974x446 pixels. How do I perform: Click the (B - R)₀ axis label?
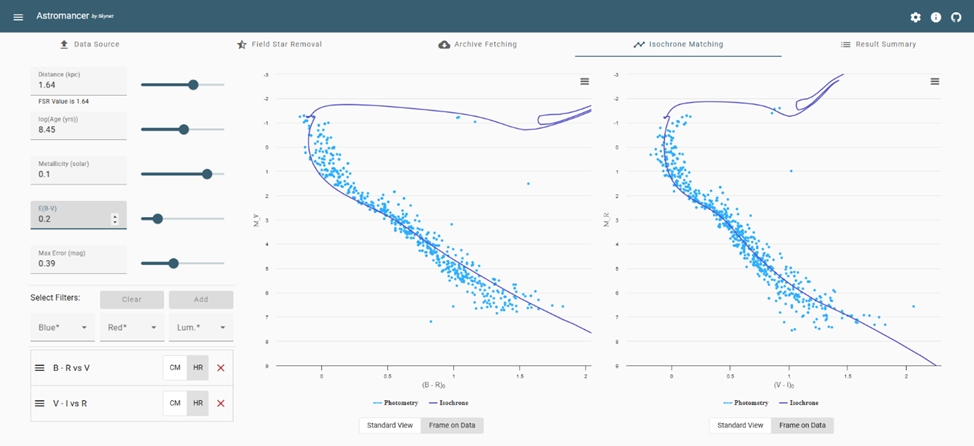434,386
